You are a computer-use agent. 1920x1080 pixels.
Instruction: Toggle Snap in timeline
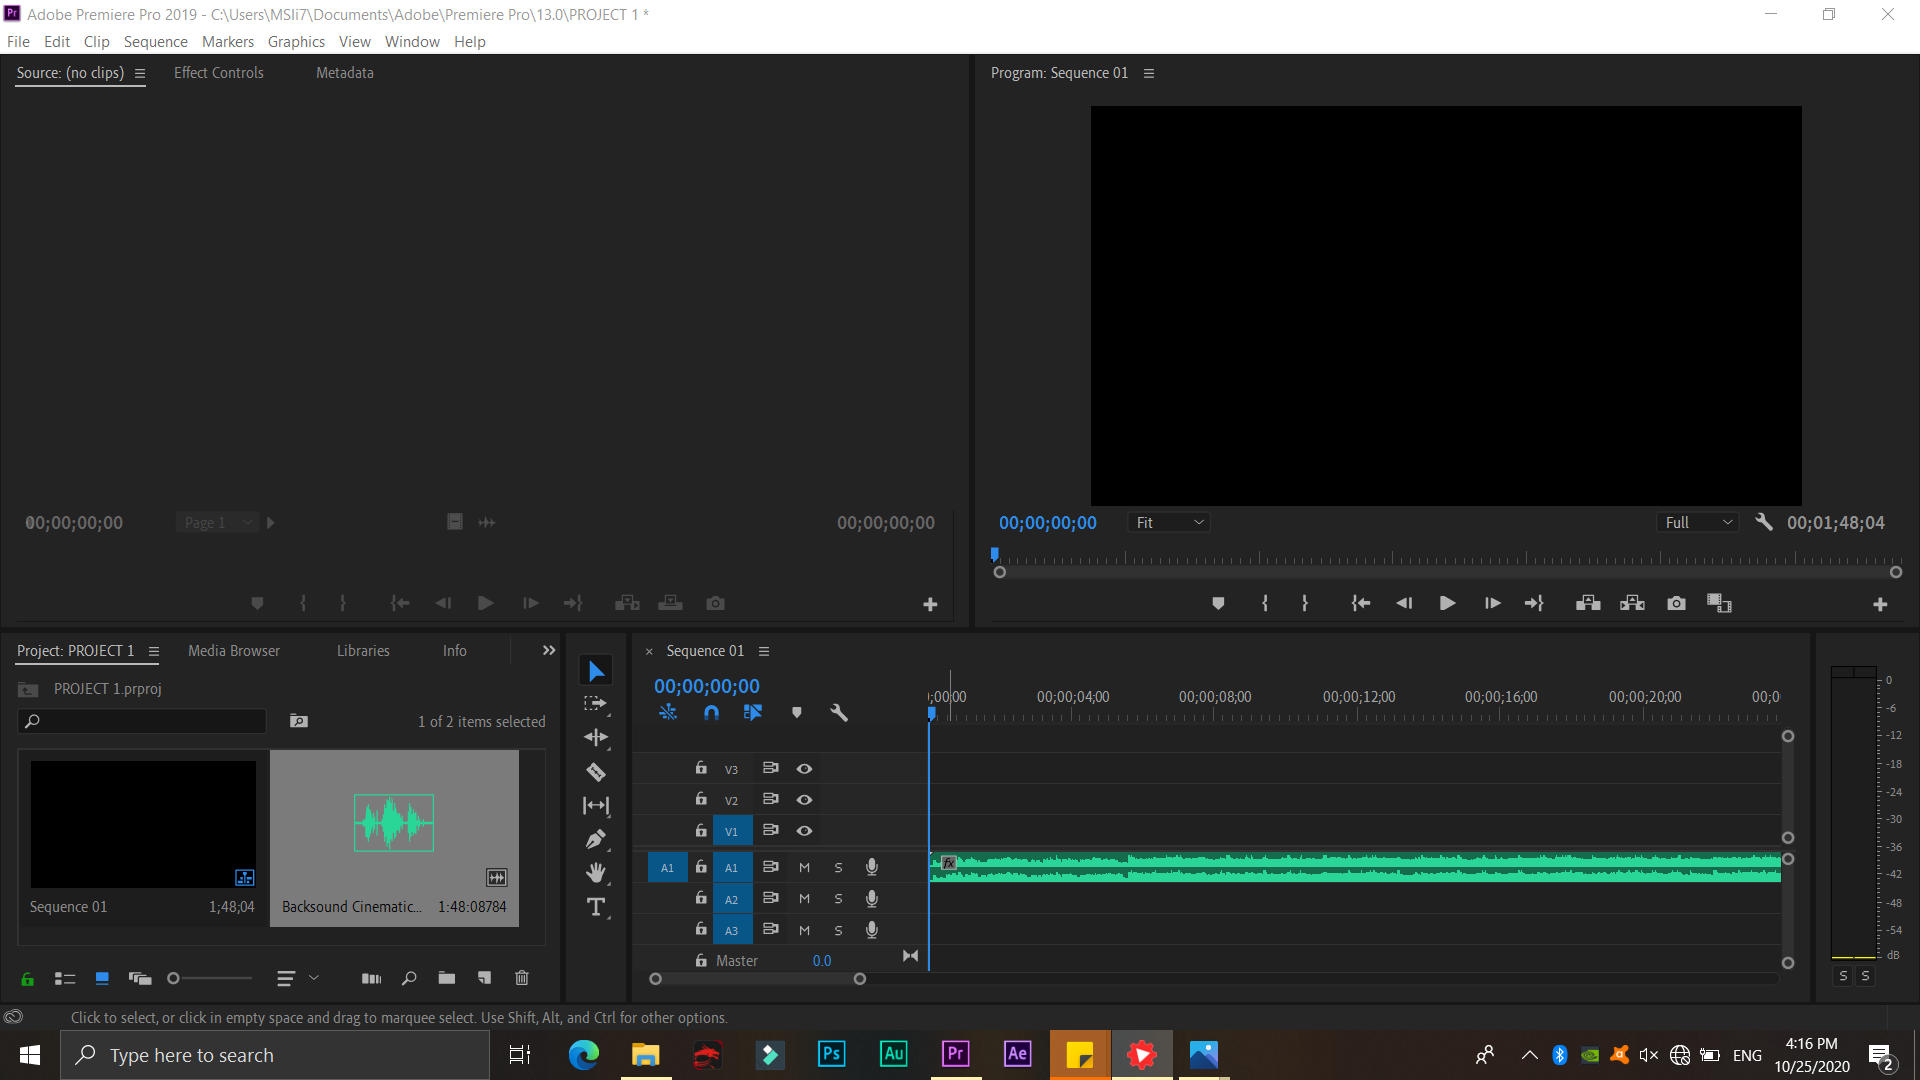pos(711,713)
